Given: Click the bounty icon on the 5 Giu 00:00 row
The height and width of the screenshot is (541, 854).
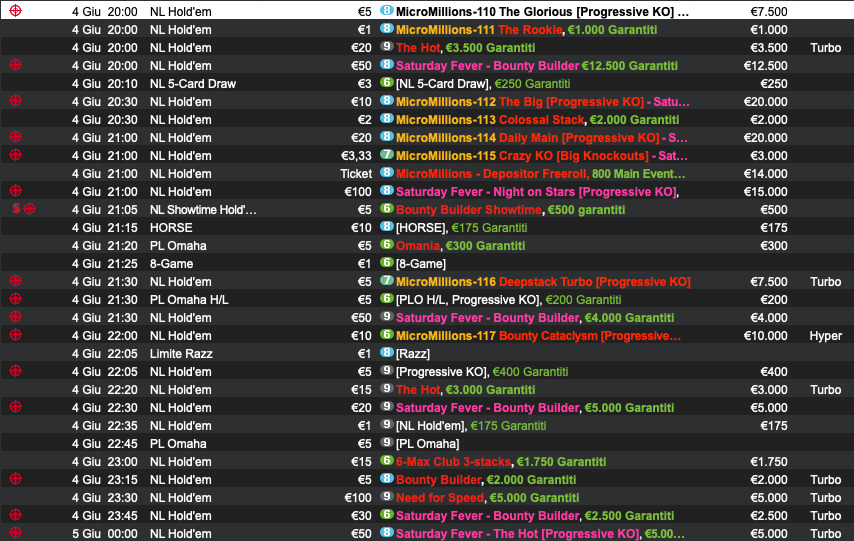Looking at the screenshot, I should (x=15, y=532).
